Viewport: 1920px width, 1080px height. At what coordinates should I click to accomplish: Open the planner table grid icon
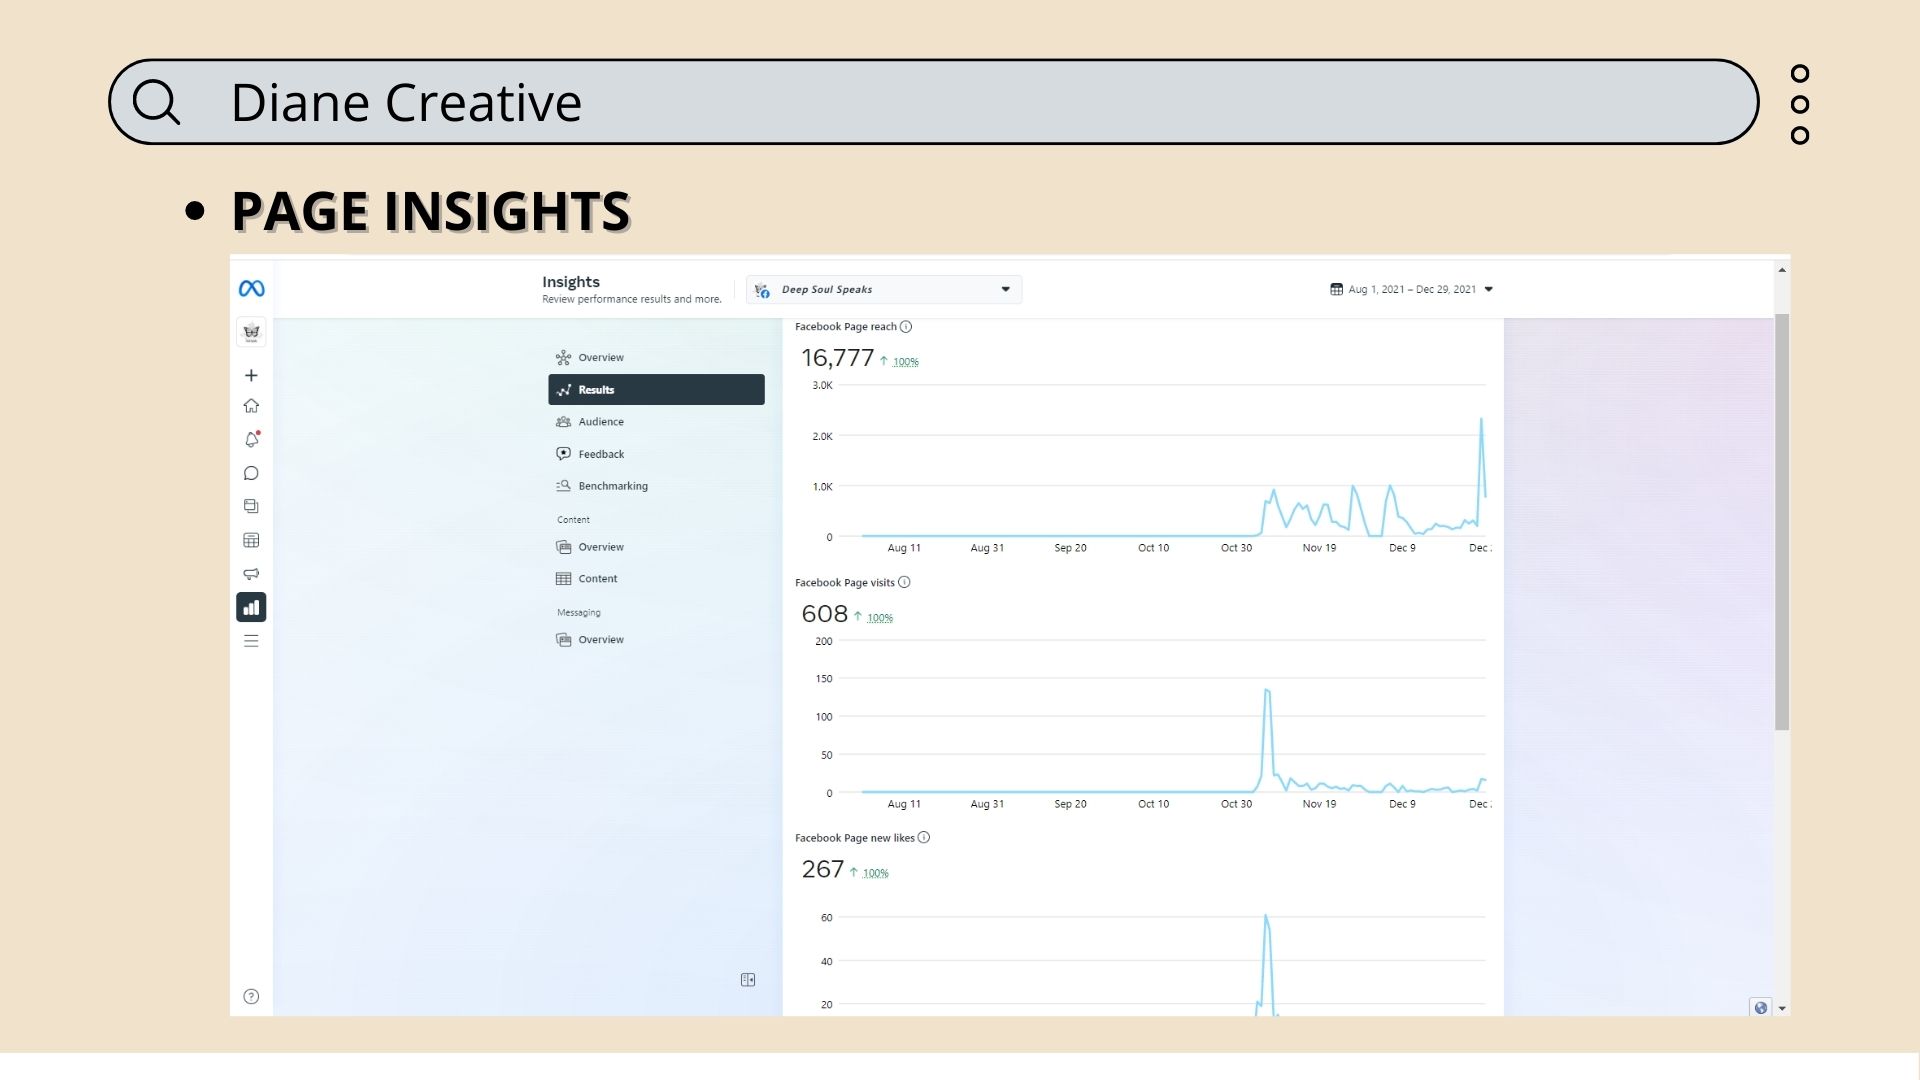click(251, 540)
